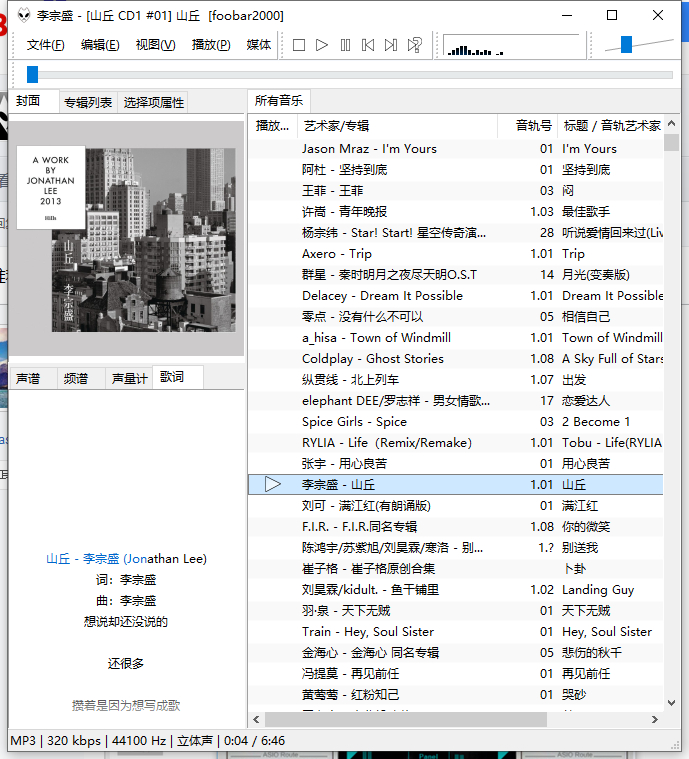Open the 媒体 menu
This screenshot has height=759, width=689.
point(259,45)
